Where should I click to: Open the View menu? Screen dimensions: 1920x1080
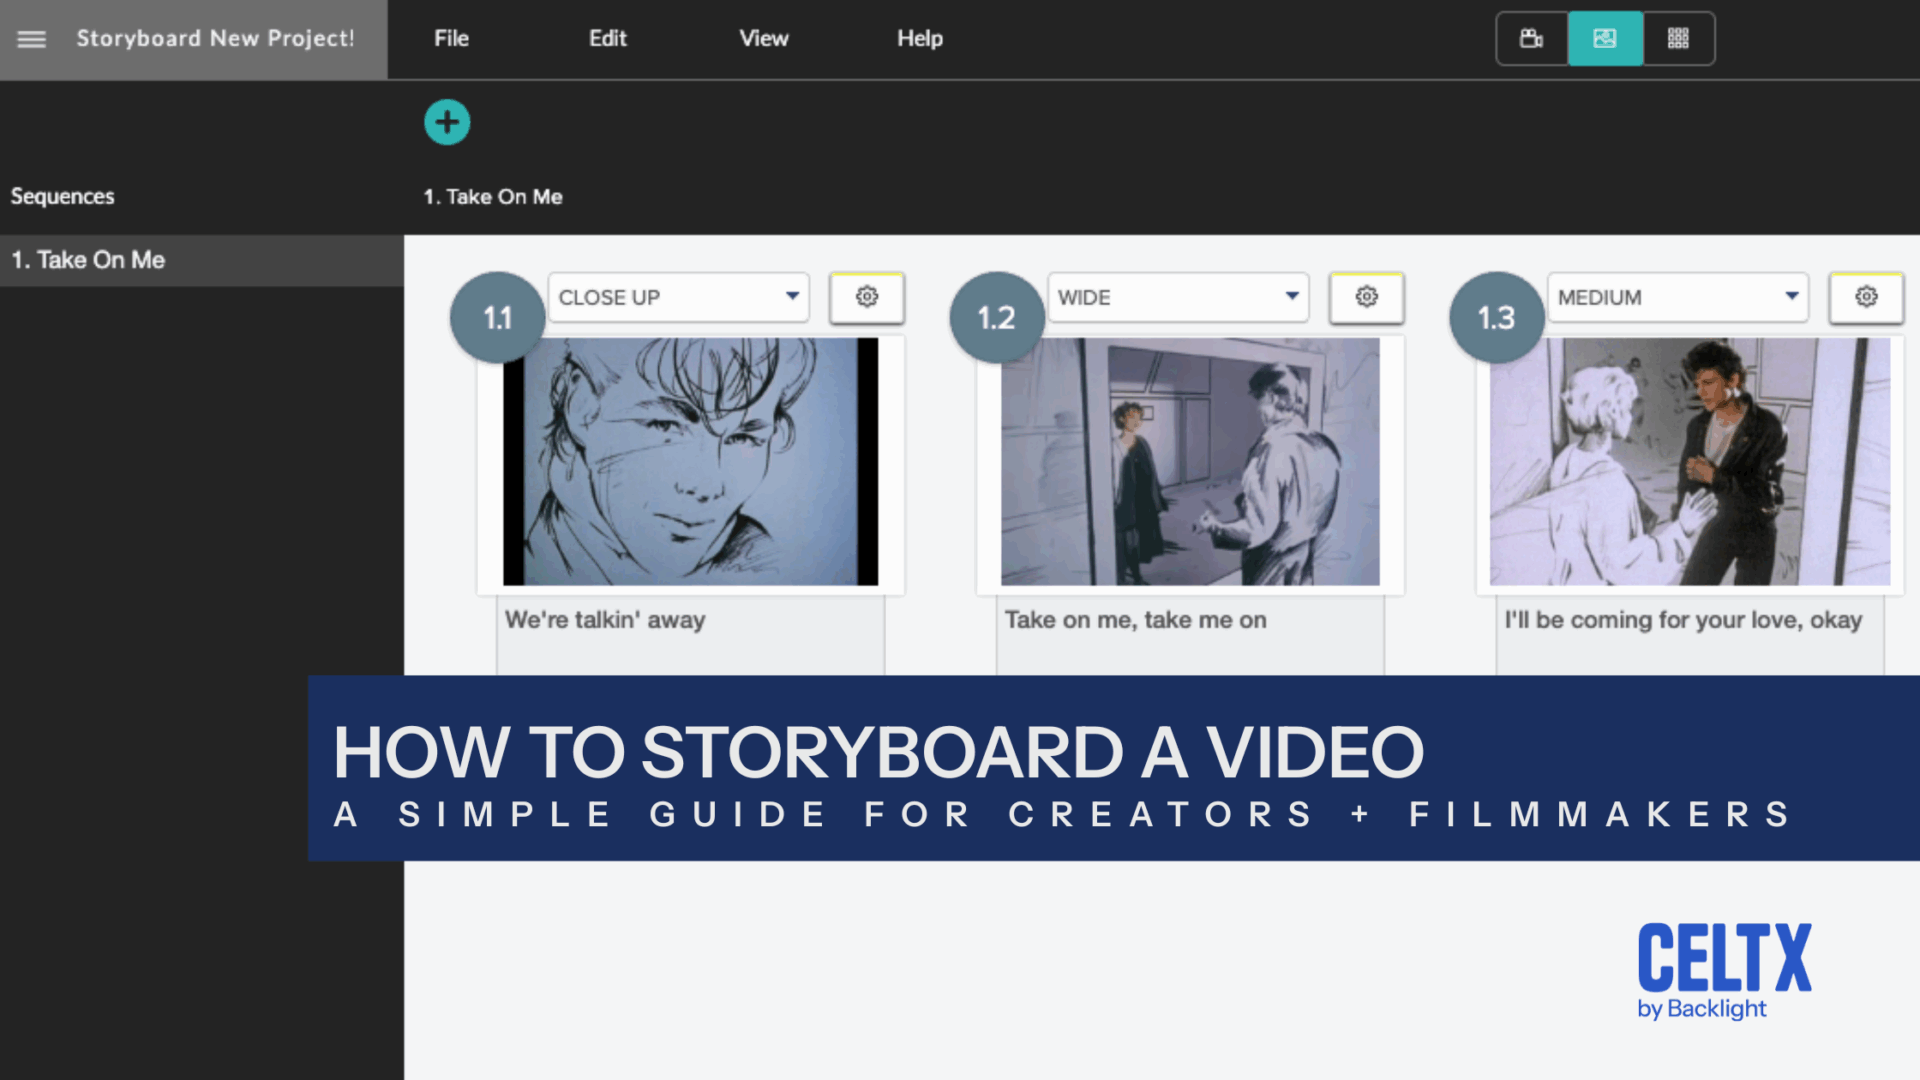(763, 38)
